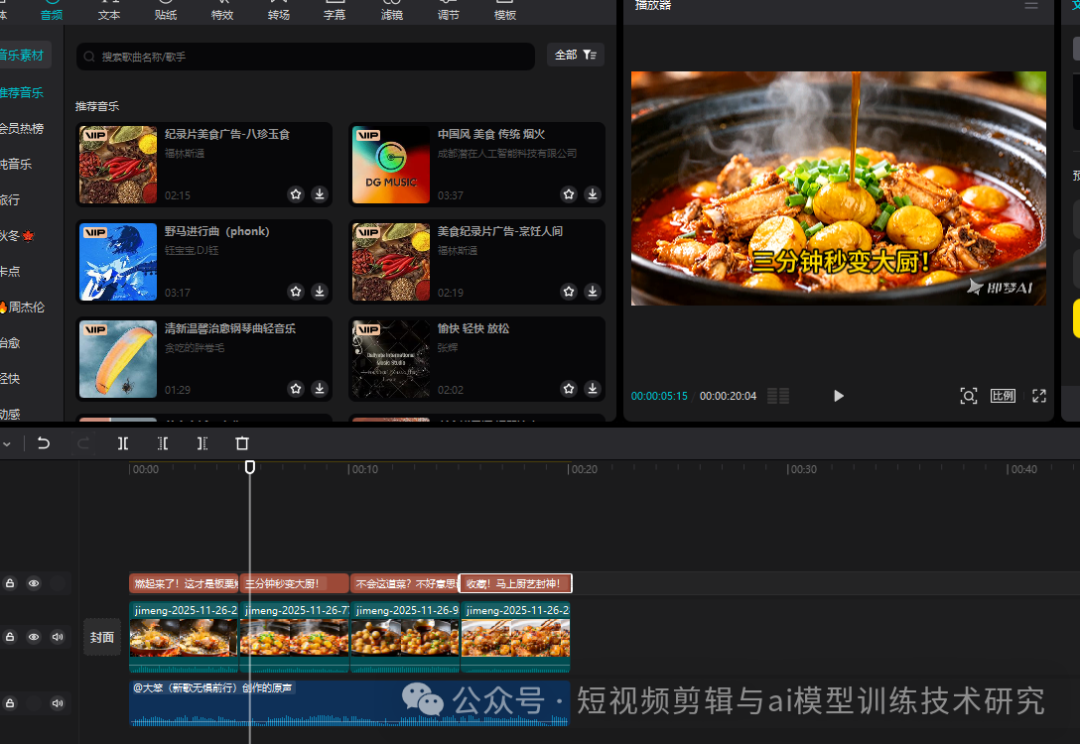Open the 文本 tab

109,10
